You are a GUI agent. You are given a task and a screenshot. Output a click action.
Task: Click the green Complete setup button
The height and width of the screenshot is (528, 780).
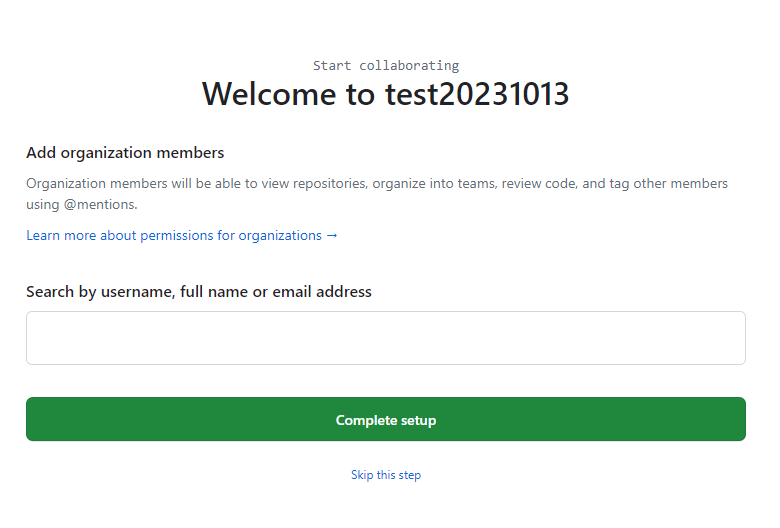(x=386, y=419)
